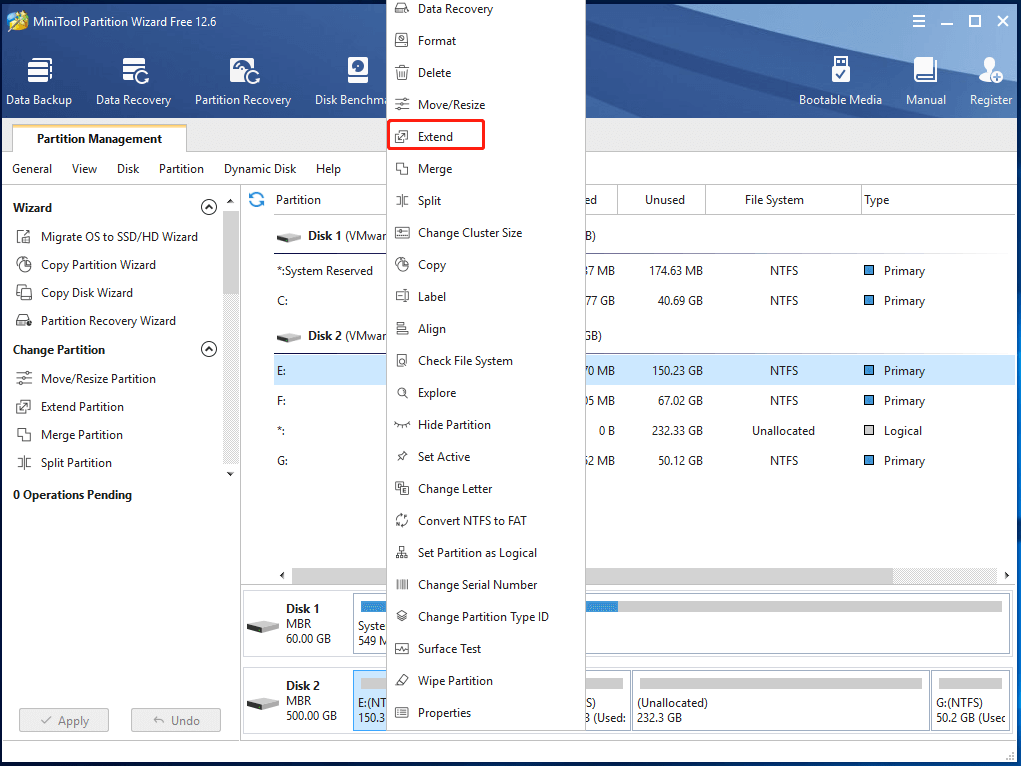Open the View menu
Viewport: 1021px width, 766px height.
tap(84, 169)
